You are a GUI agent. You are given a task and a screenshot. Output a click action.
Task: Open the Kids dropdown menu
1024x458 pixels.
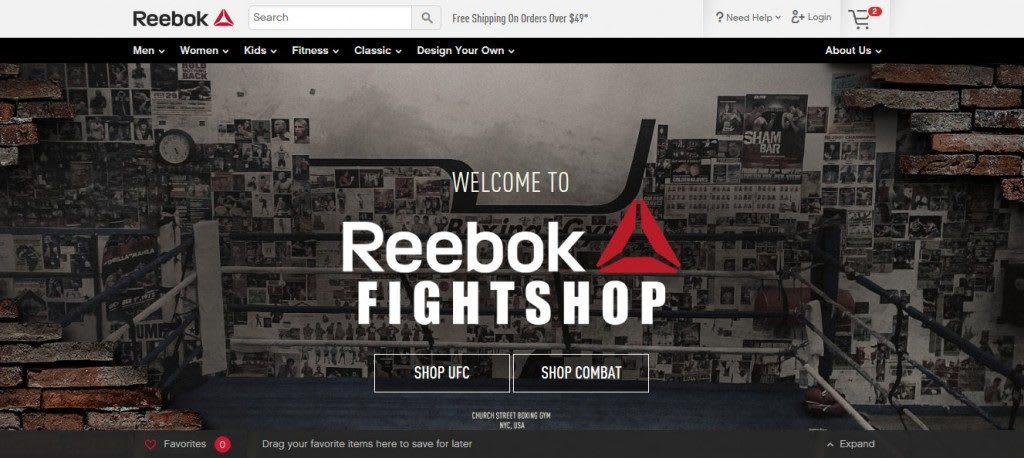(x=261, y=50)
